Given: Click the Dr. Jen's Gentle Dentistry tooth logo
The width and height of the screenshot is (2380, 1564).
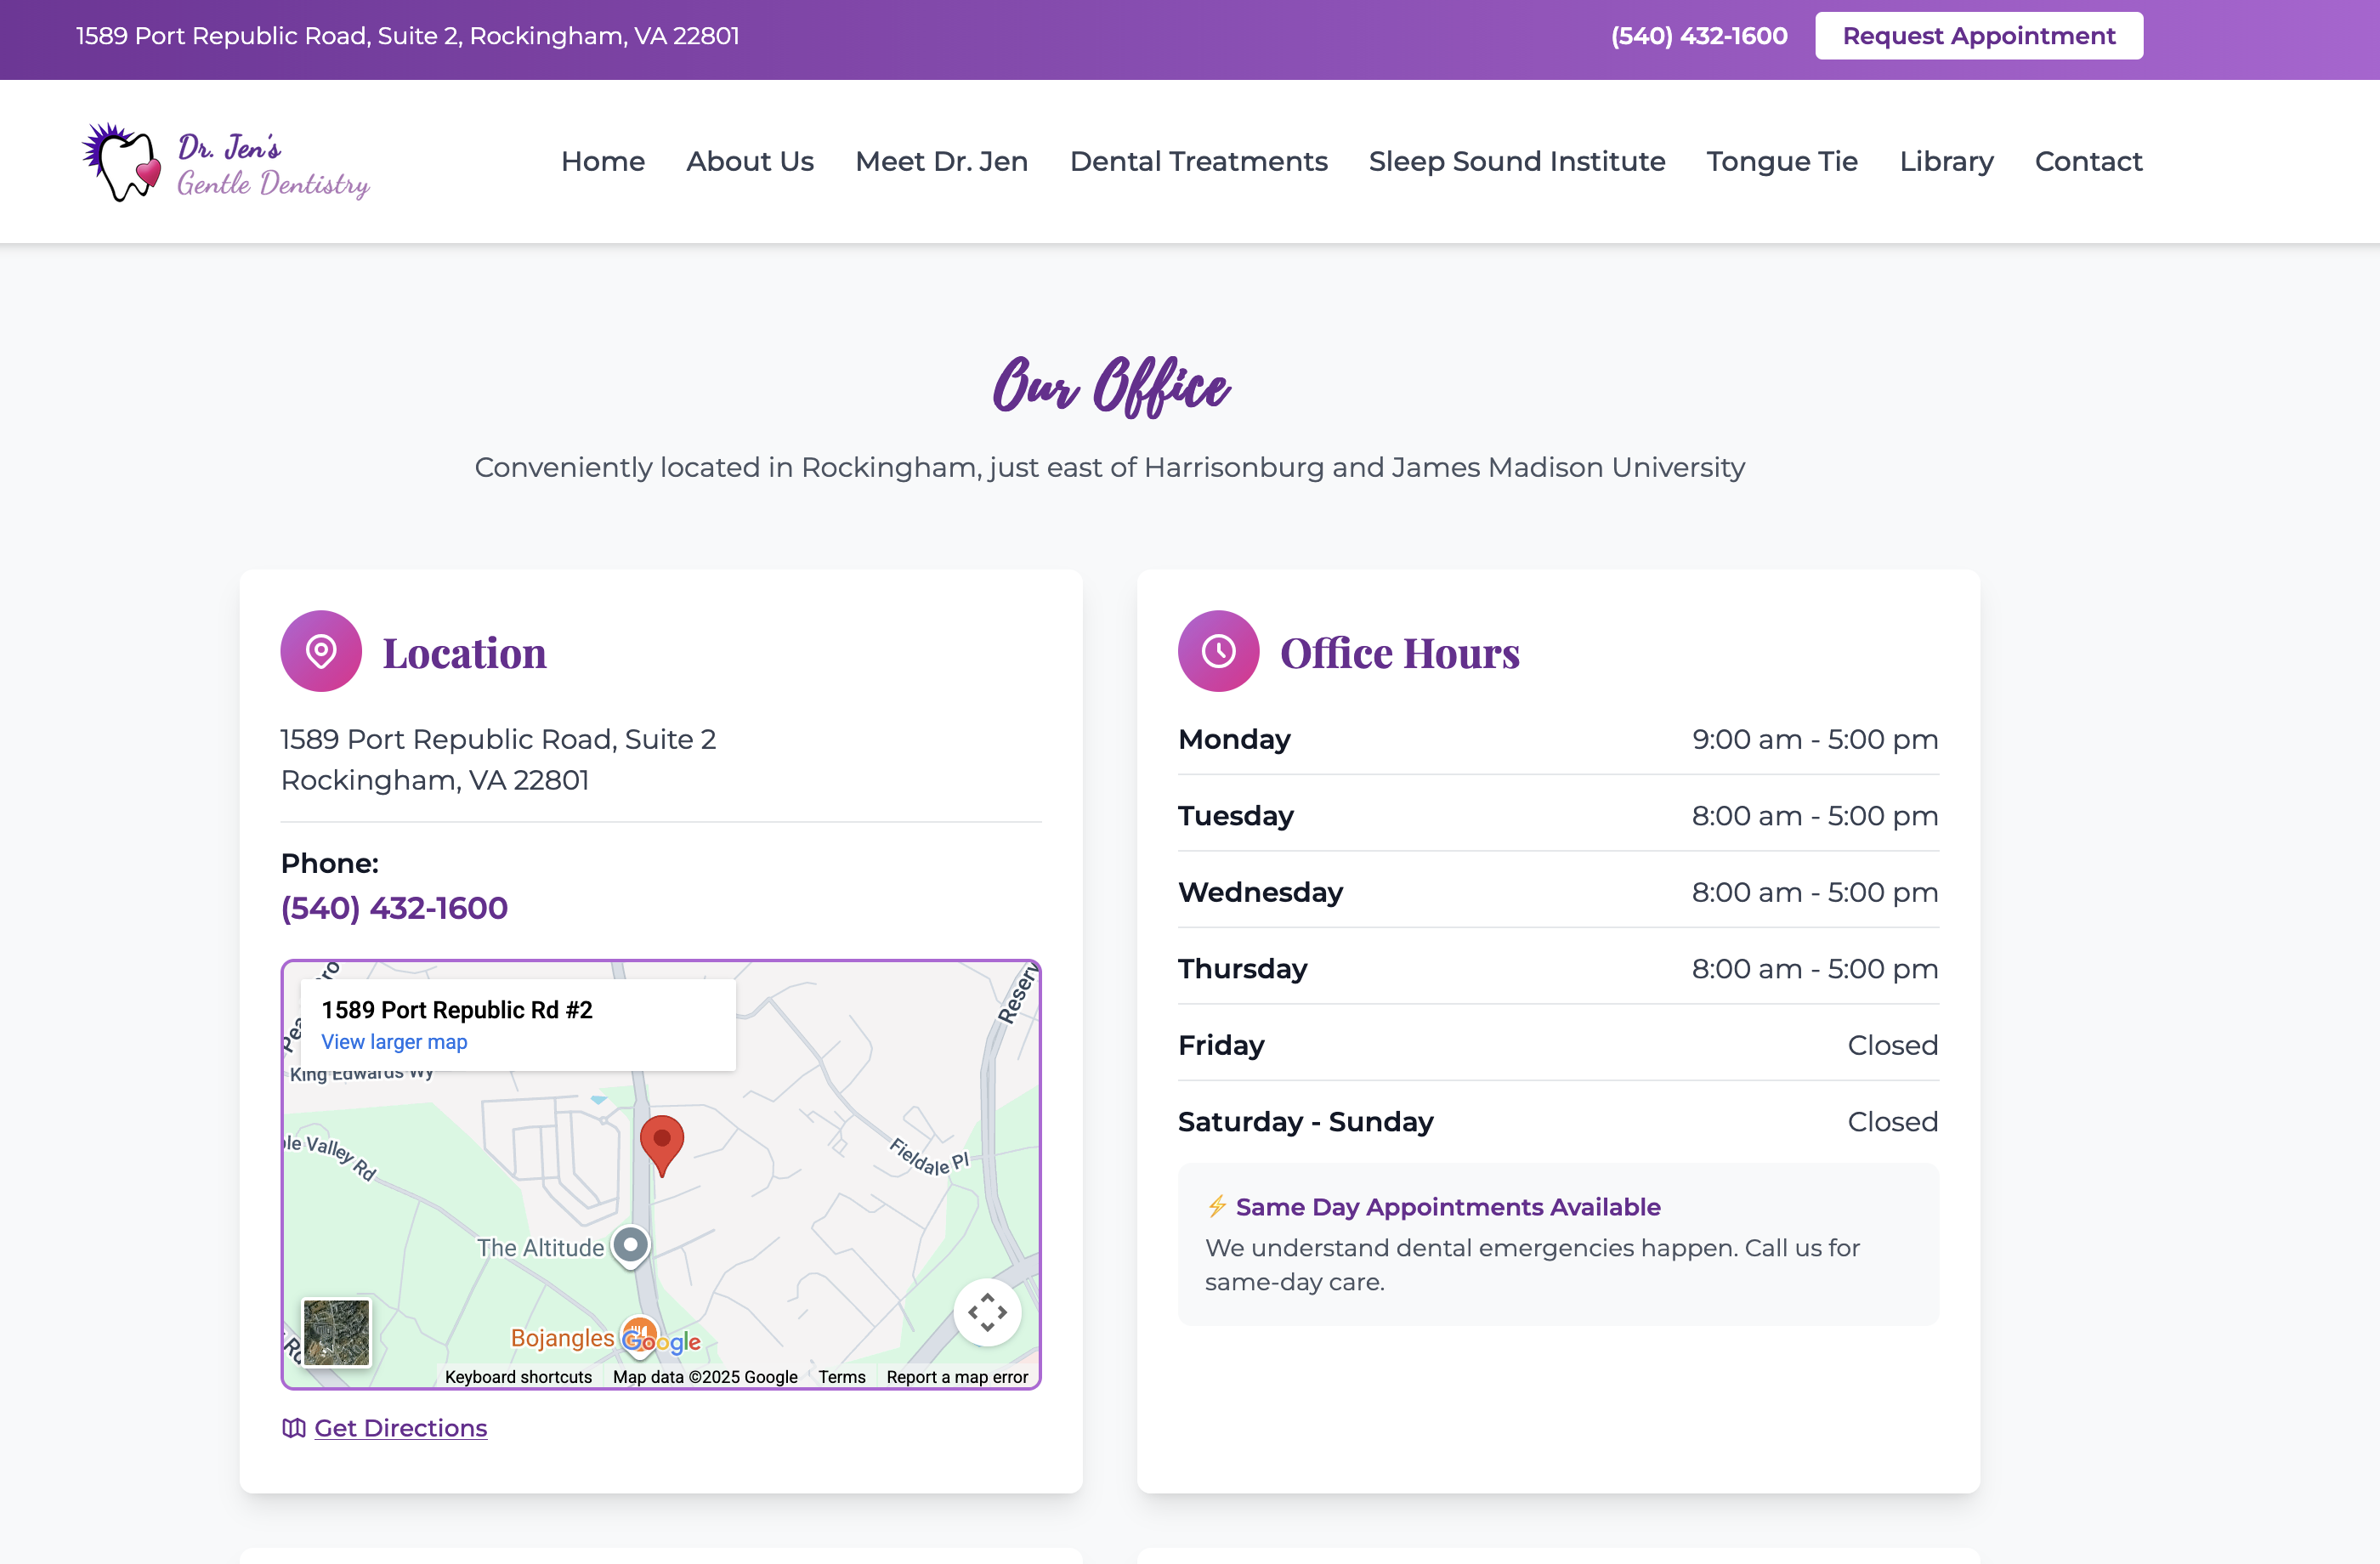Looking at the screenshot, I should (225, 162).
